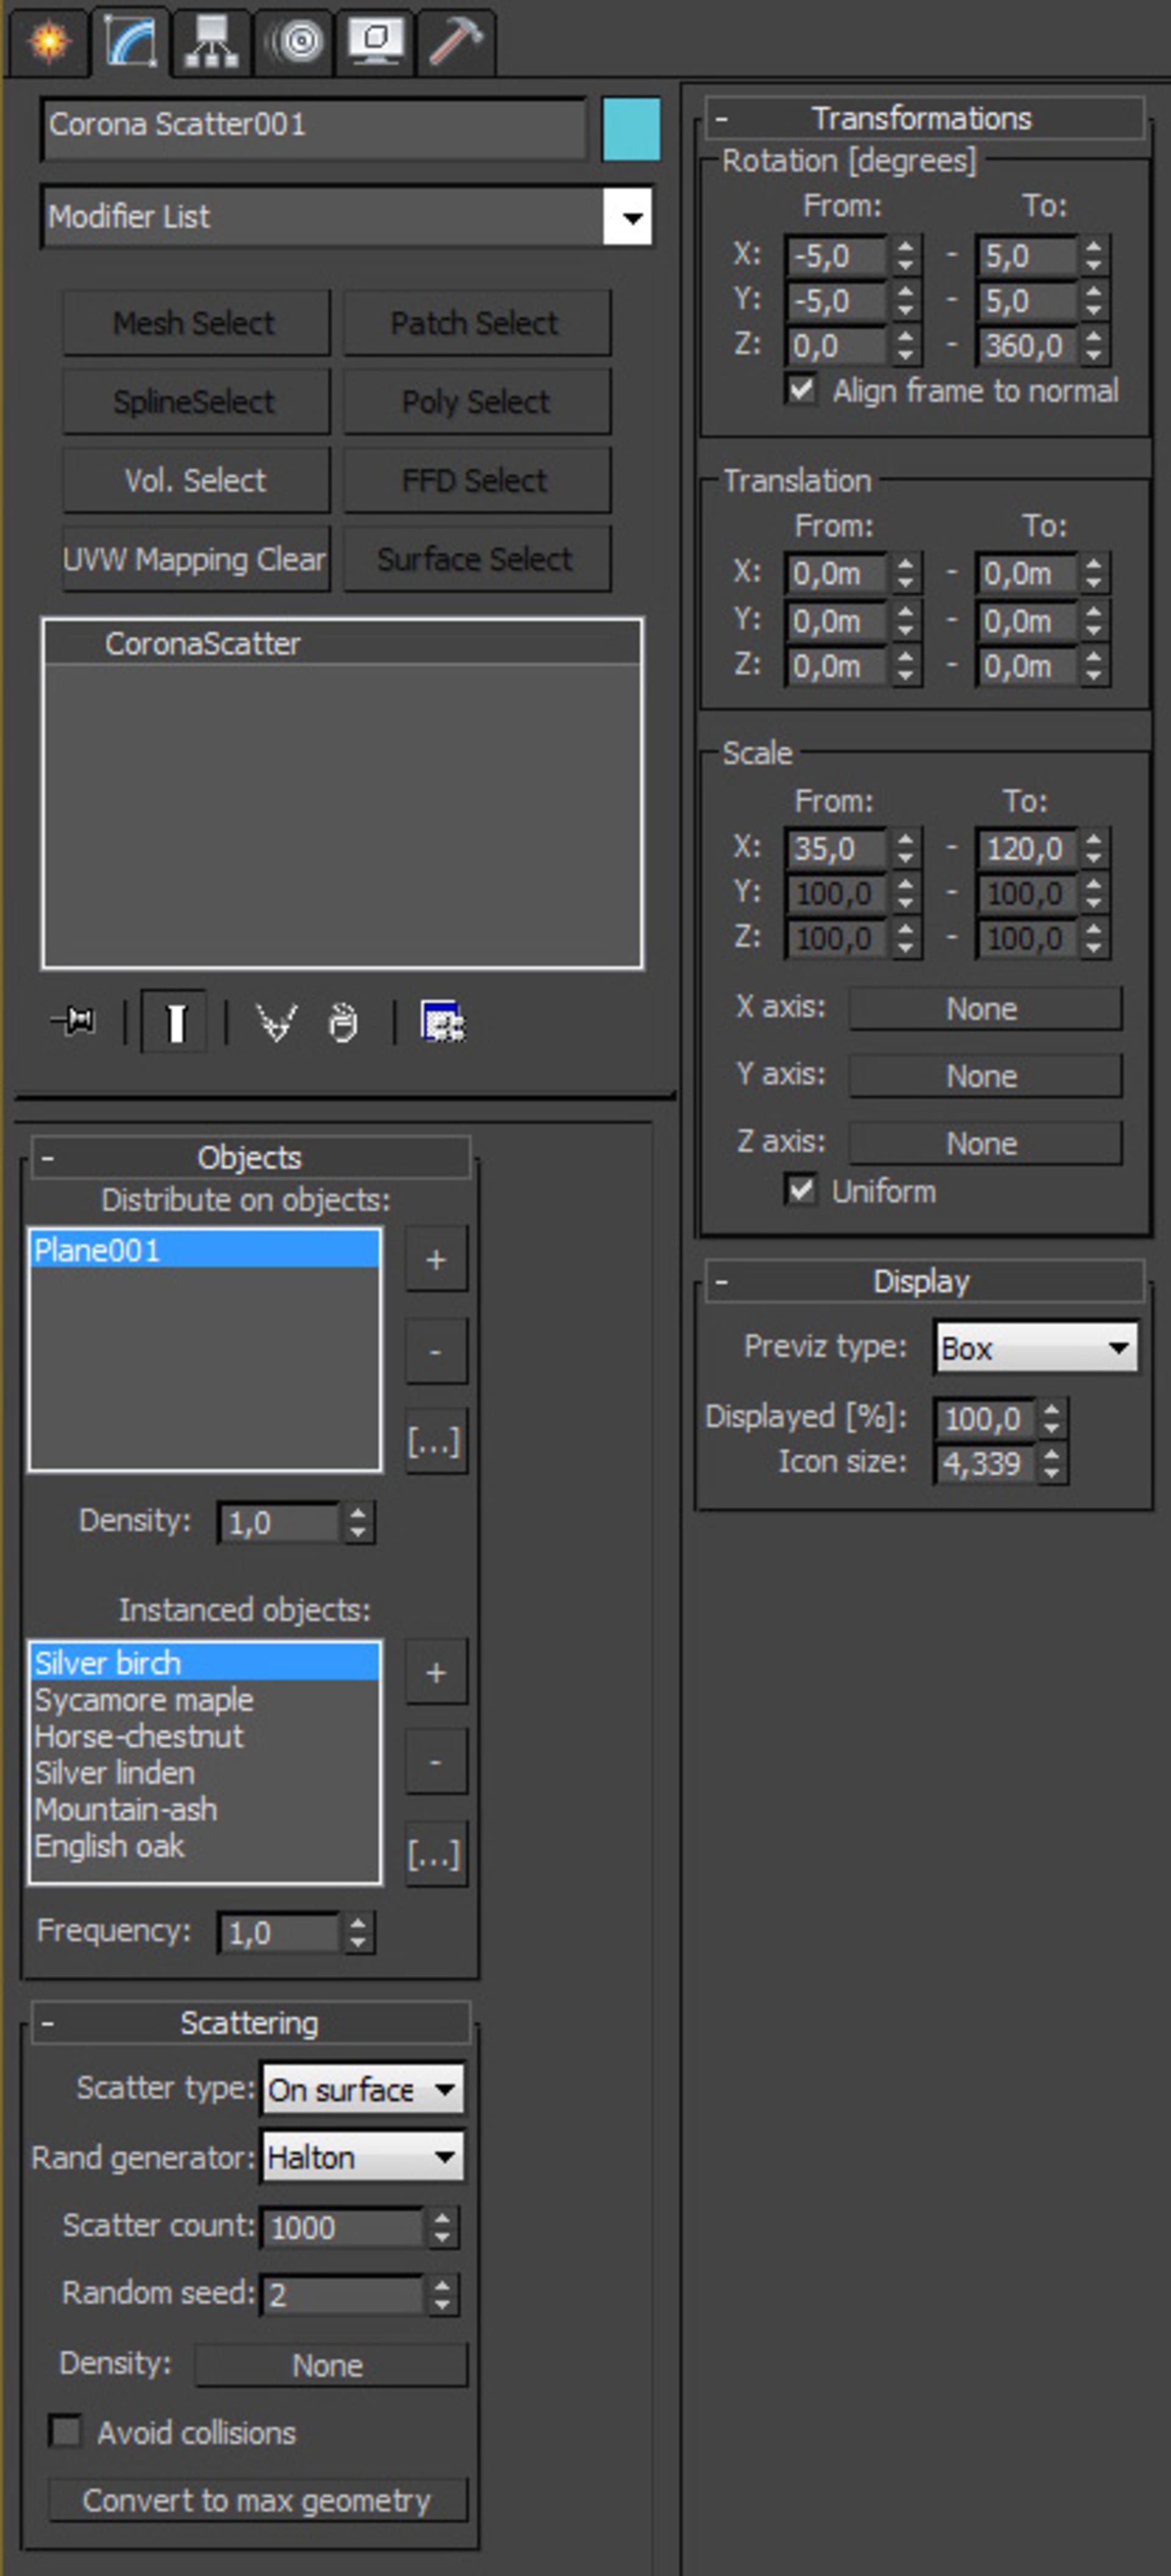
Task: Adjust the Frequency spinner
Action: [358, 1932]
